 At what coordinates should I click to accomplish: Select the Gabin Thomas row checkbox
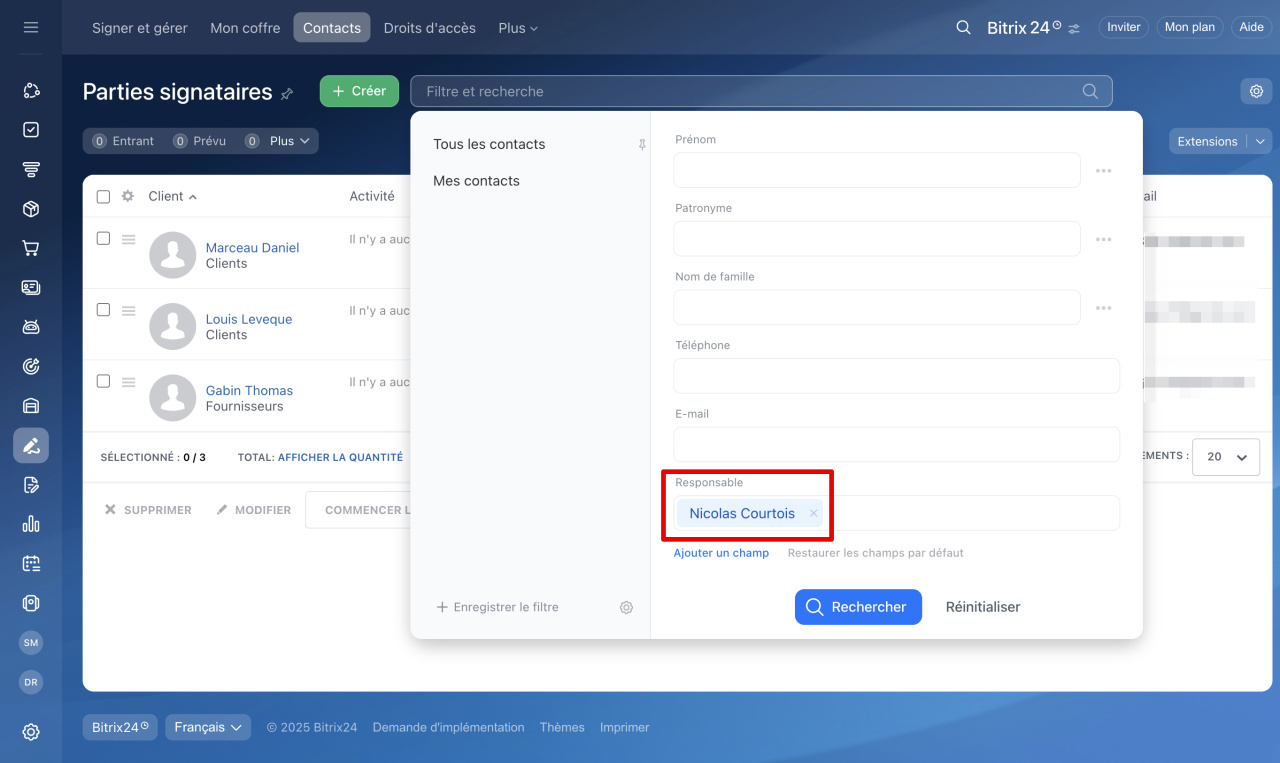click(103, 381)
